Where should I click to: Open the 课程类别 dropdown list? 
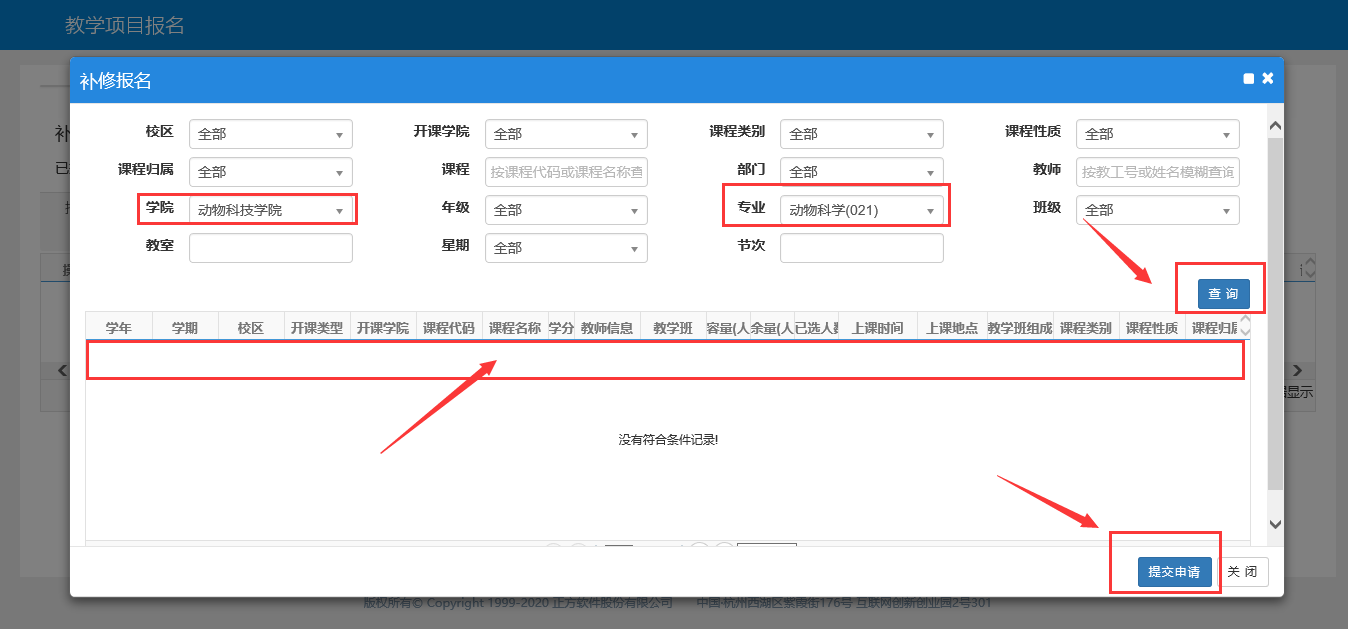[x=861, y=134]
